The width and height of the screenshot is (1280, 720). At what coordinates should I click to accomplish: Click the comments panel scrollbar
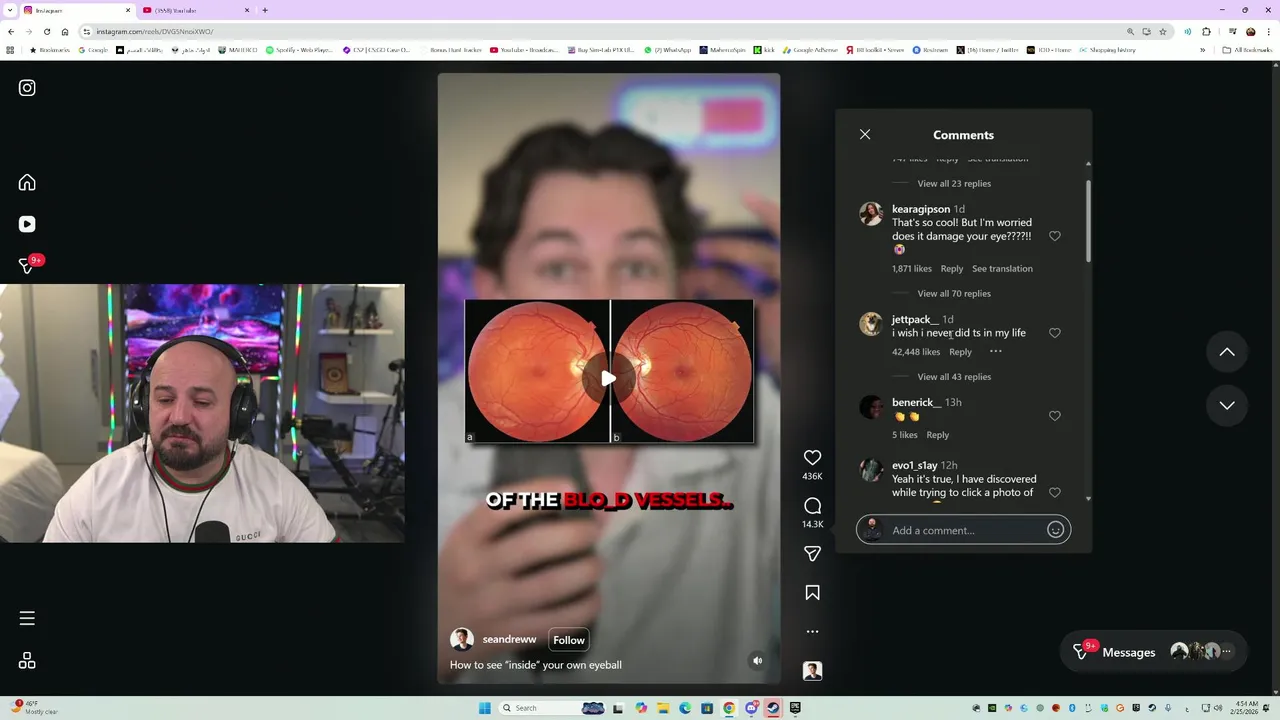point(1088,222)
